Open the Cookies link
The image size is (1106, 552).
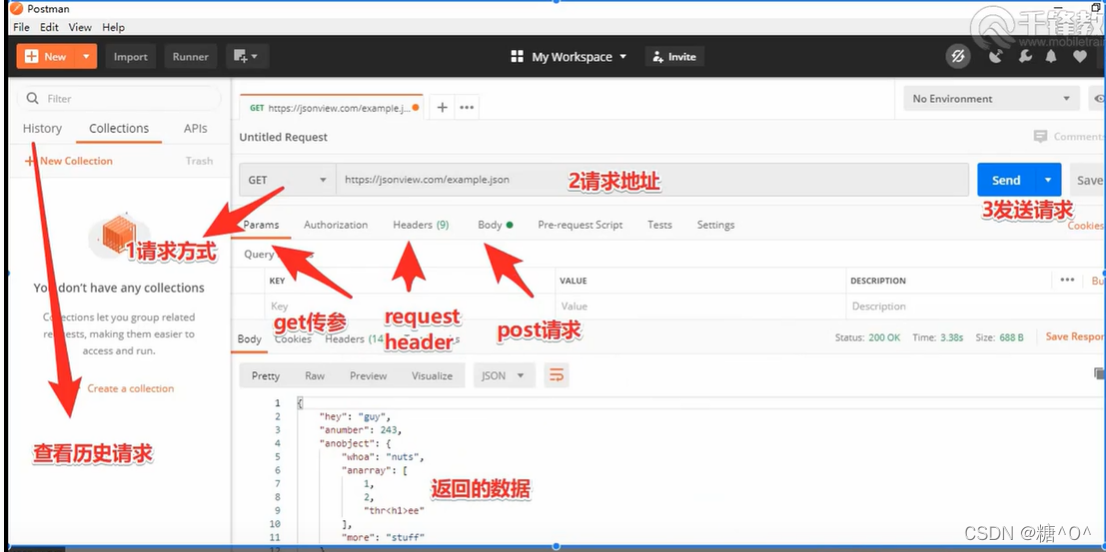1086,226
